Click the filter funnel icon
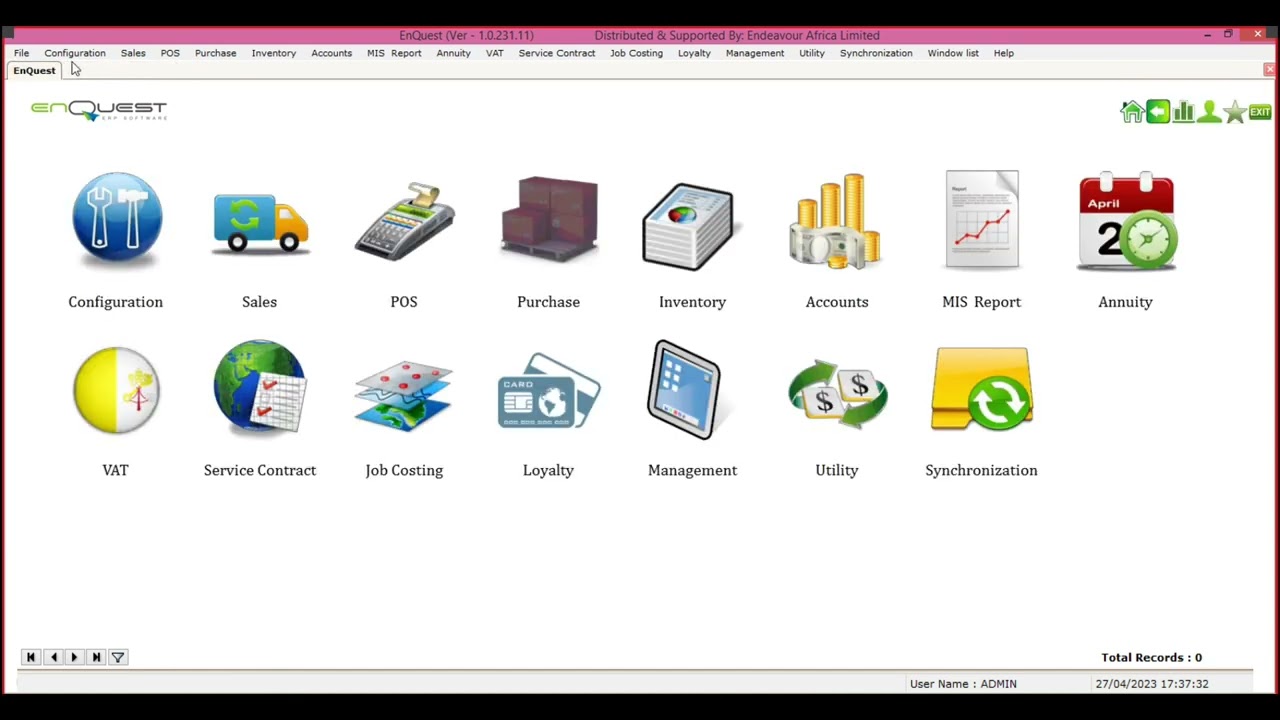Screen dimensions: 1280x720 point(118,657)
